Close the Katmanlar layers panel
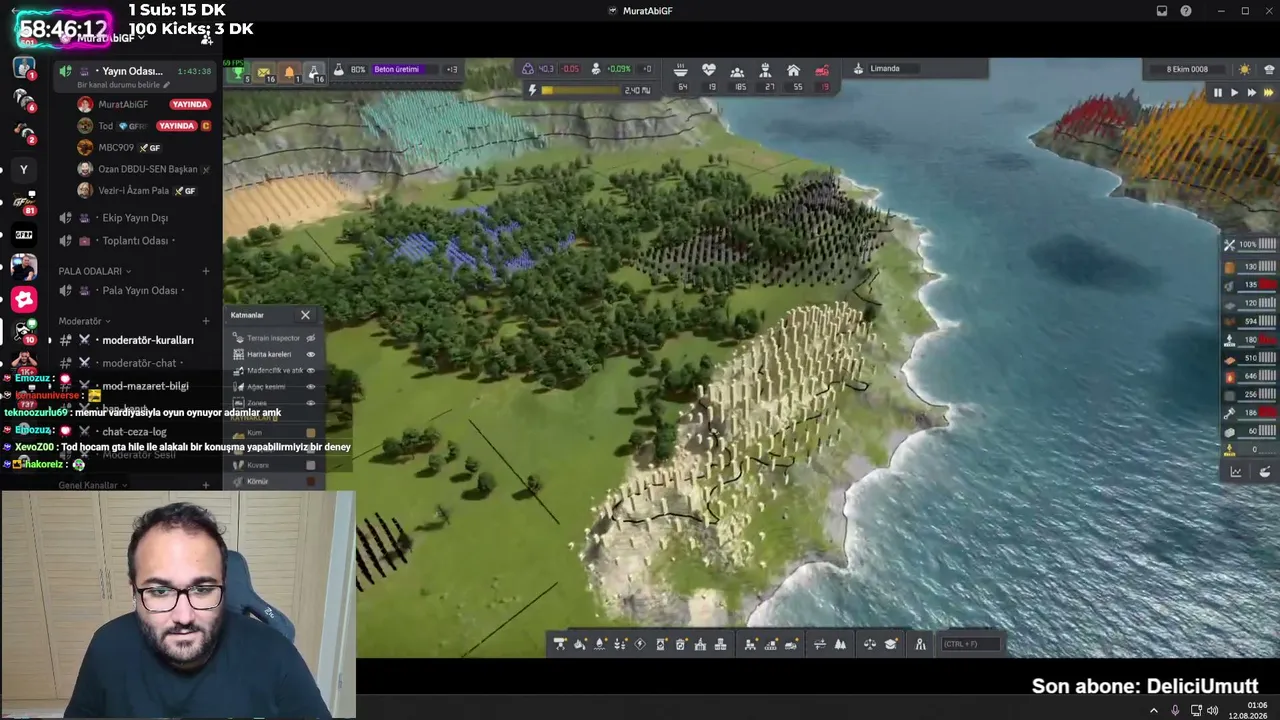The height and width of the screenshot is (720, 1280). 305,315
